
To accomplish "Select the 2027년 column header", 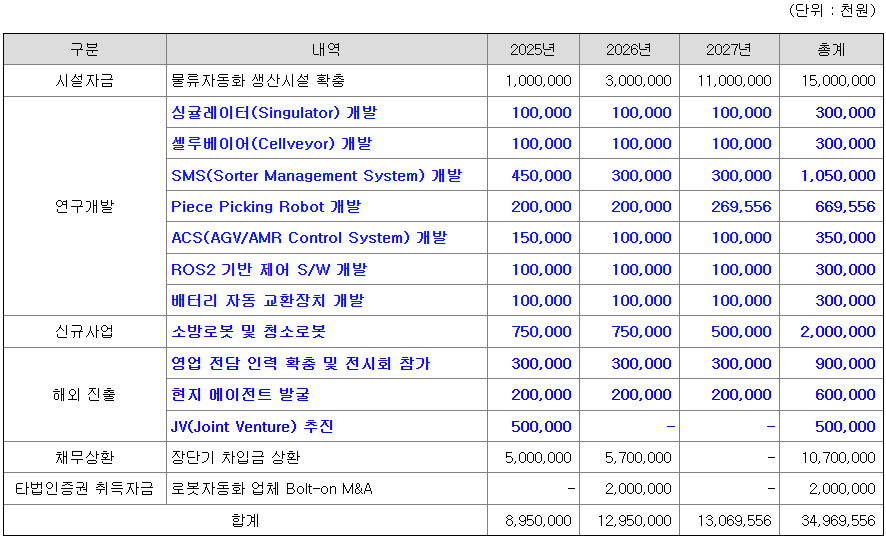I will coord(729,50).
